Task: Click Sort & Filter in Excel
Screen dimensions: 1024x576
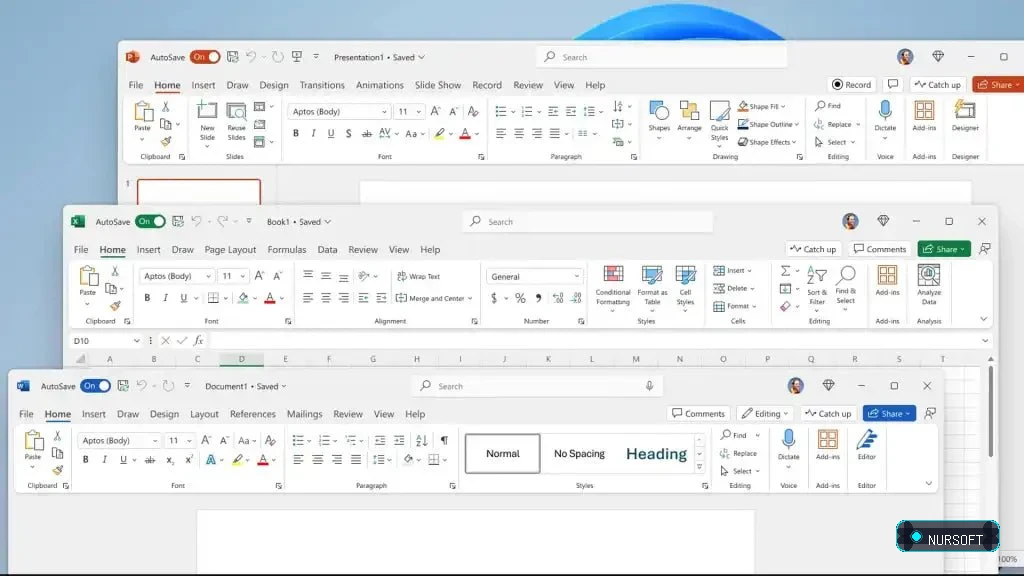Action: (817, 286)
